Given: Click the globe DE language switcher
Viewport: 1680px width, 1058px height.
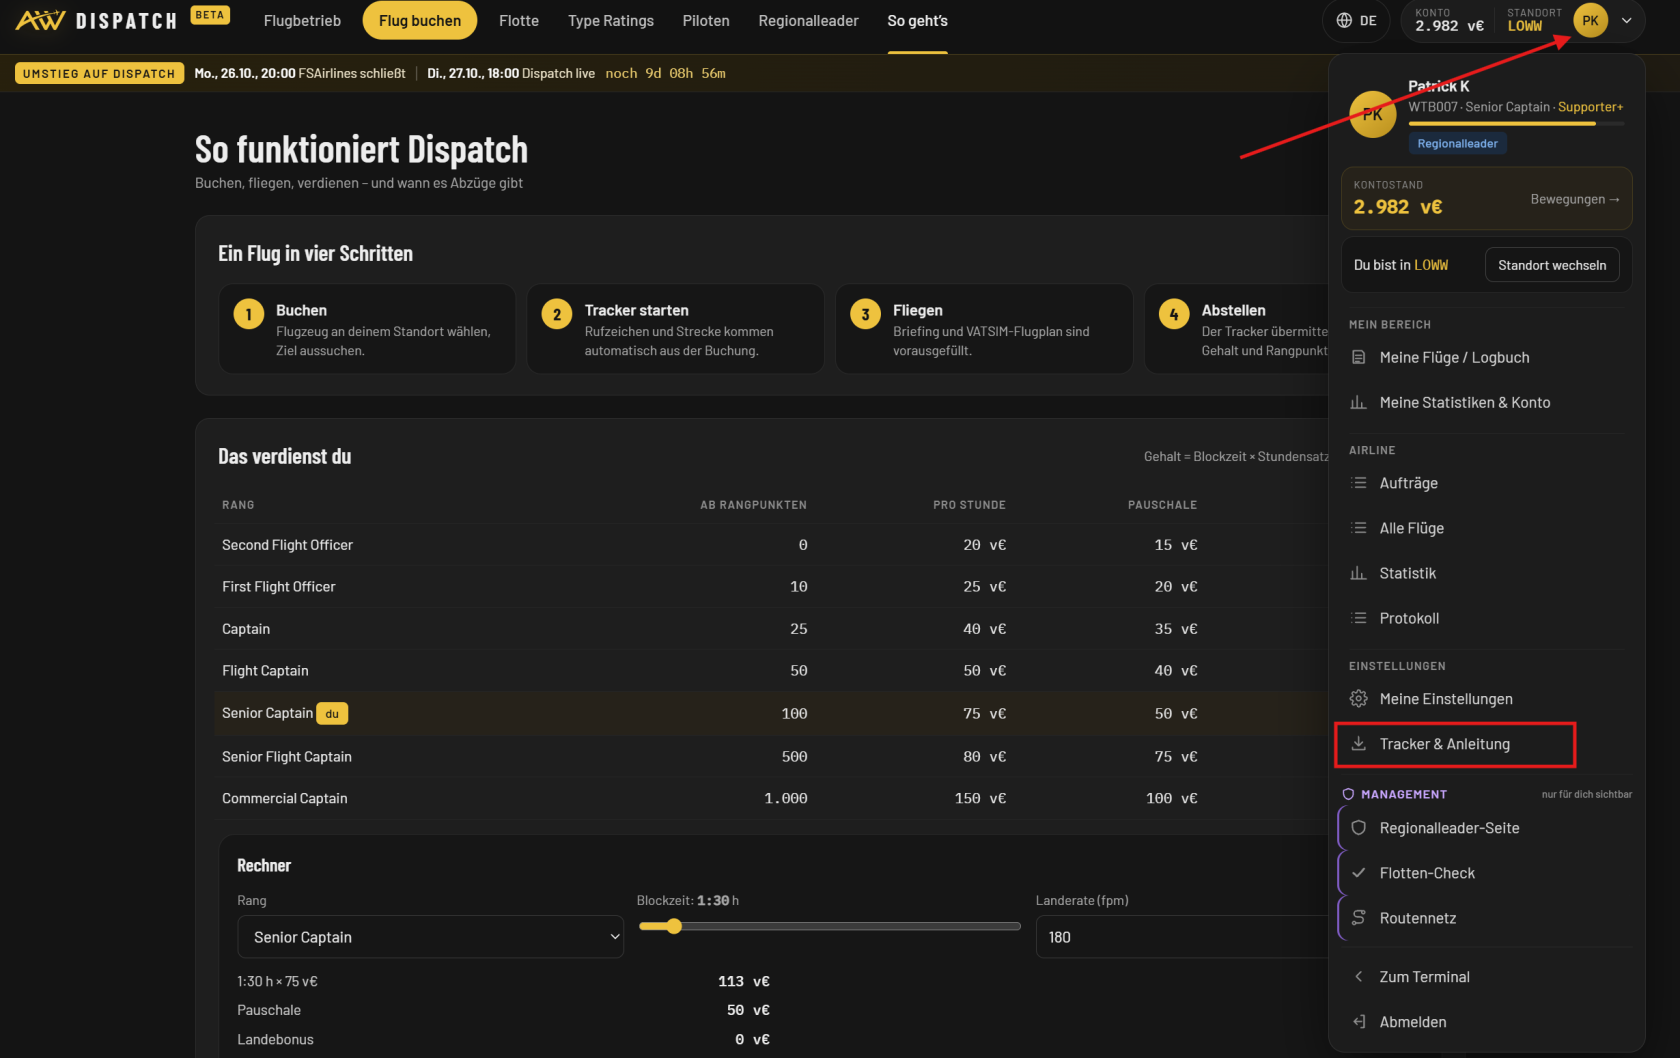Looking at the screenshot, I should click(x=1356, y=20).
